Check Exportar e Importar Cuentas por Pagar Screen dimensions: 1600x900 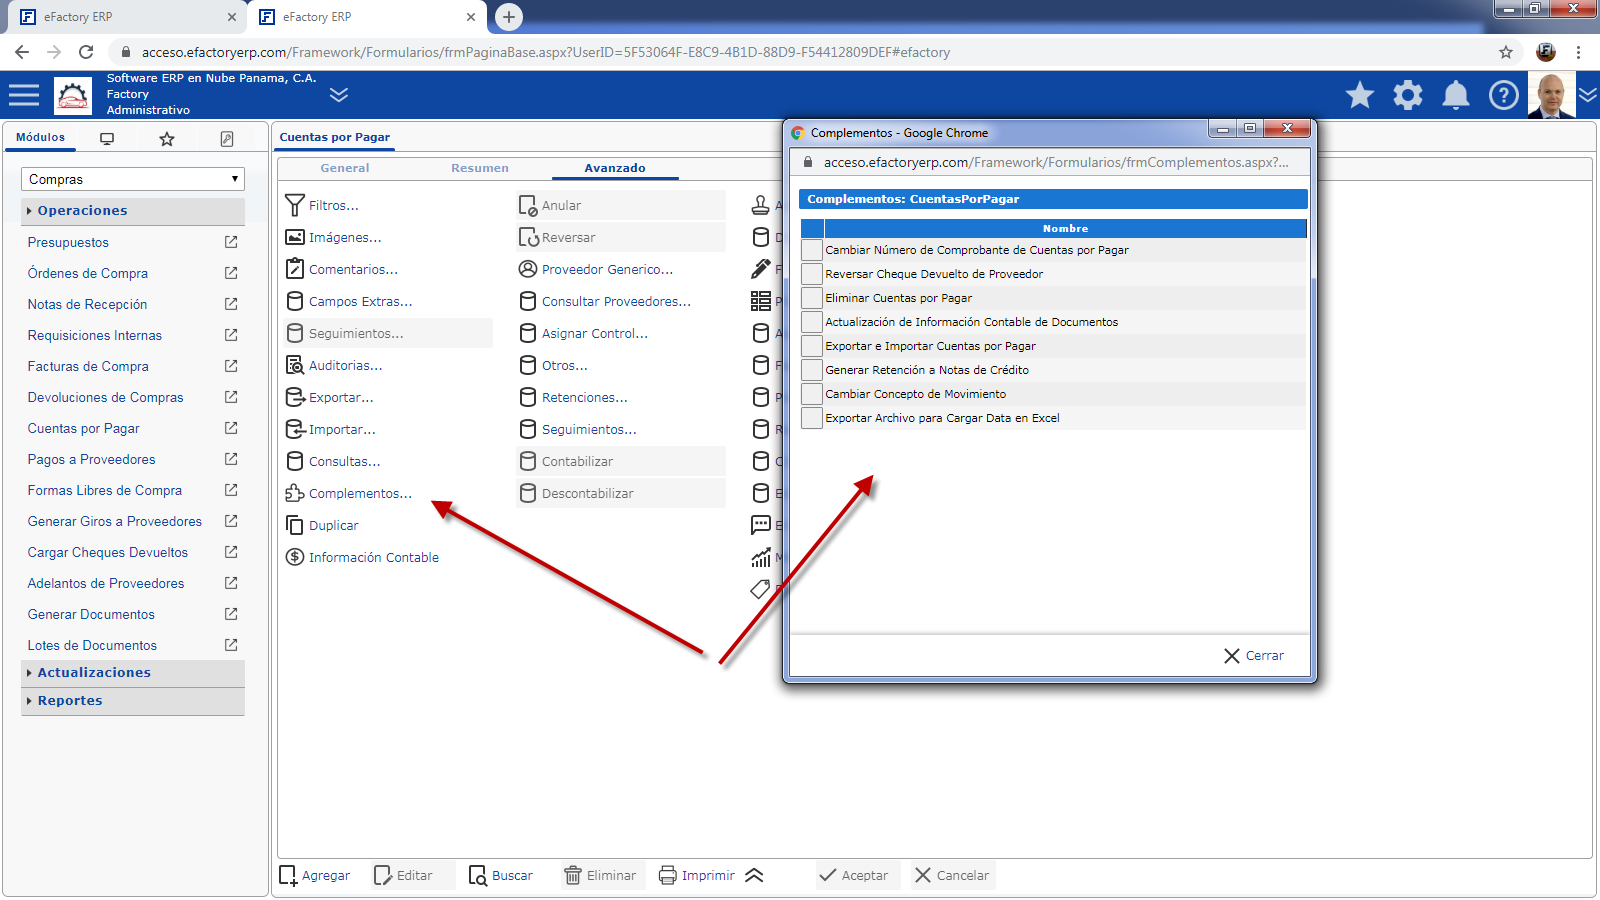coord(812,346)
